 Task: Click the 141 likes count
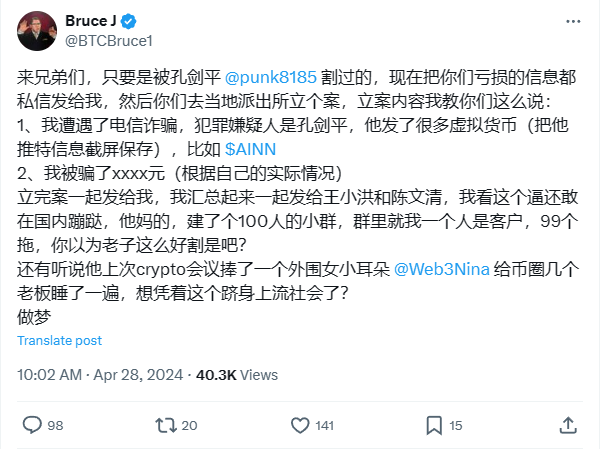pos(324,425)
